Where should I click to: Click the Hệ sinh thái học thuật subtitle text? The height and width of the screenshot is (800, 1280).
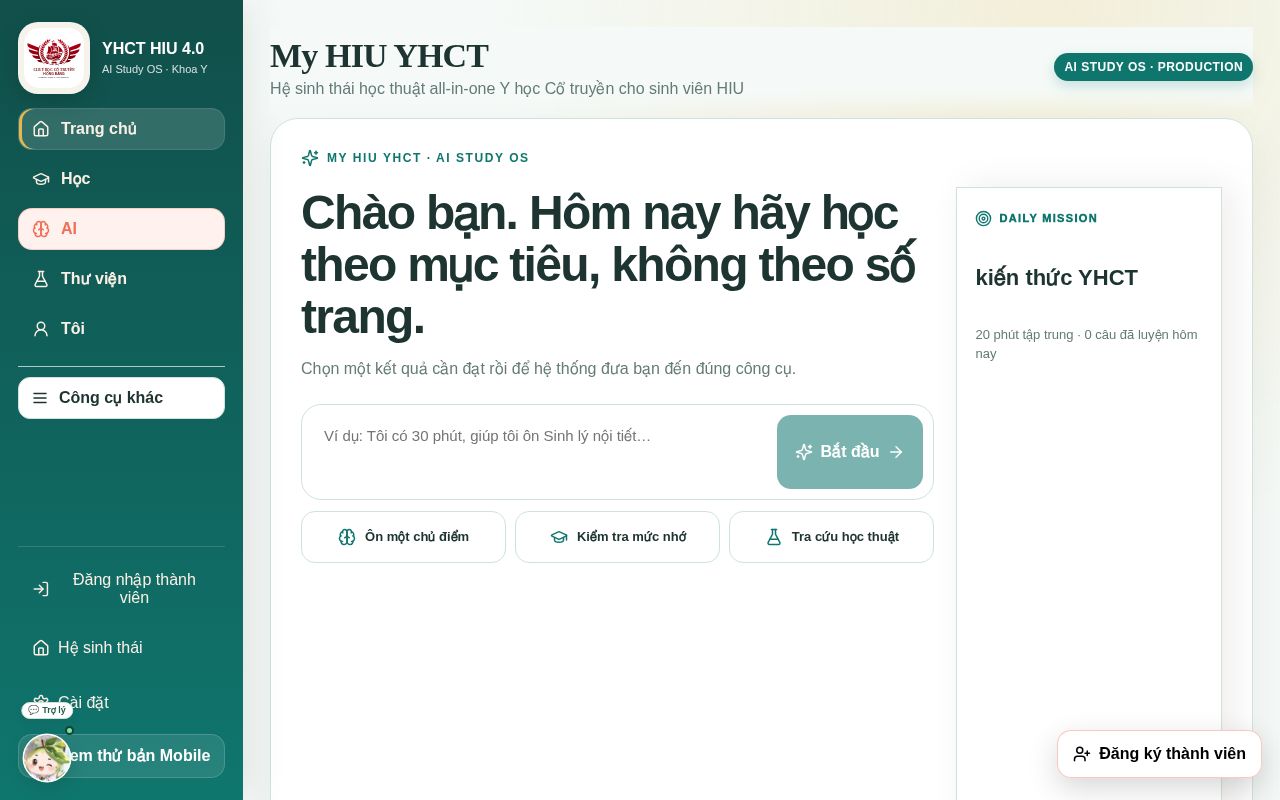[x=507, y=89]
